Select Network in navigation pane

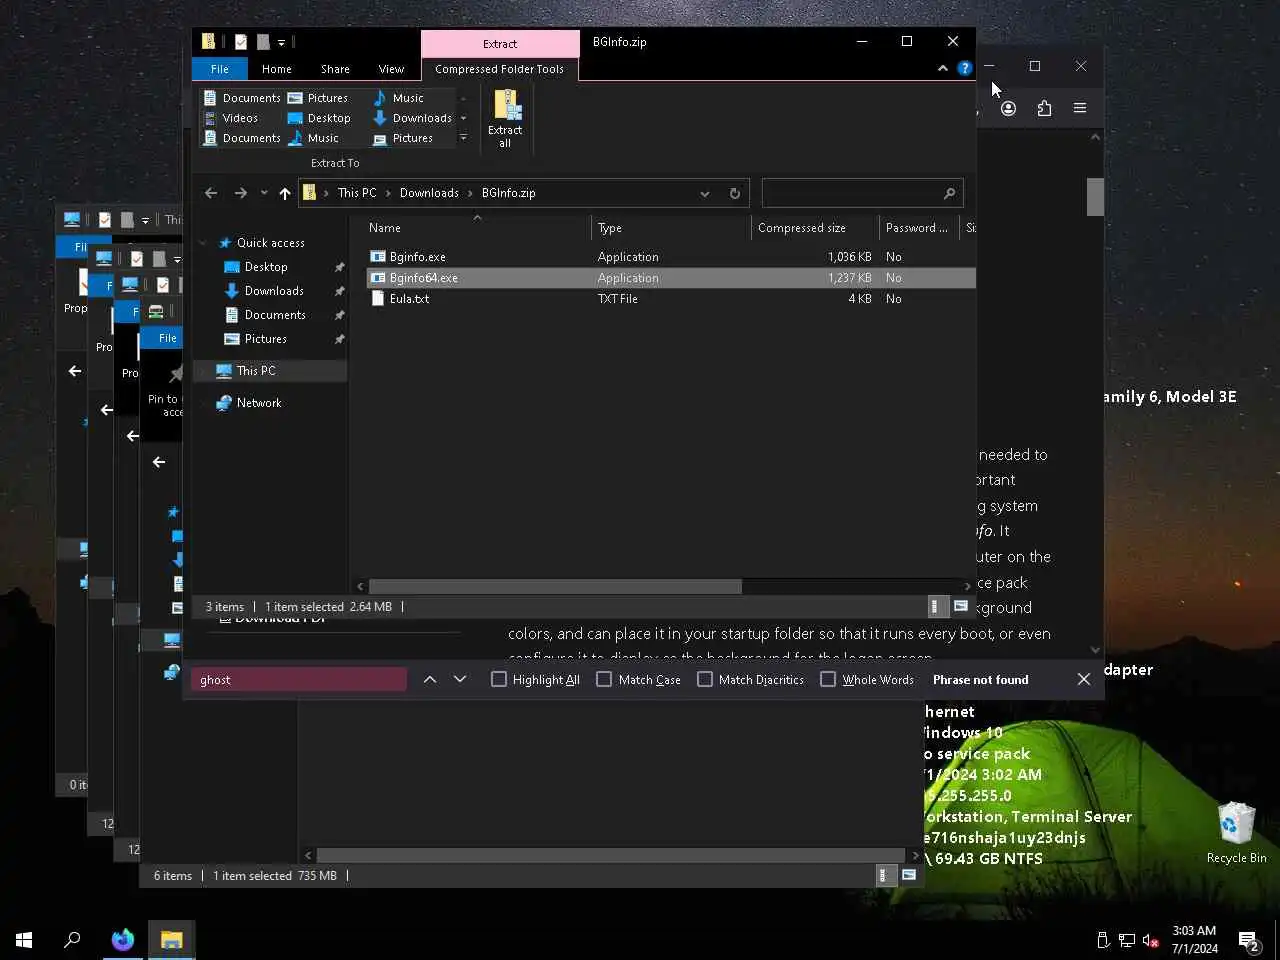point(258,403)
